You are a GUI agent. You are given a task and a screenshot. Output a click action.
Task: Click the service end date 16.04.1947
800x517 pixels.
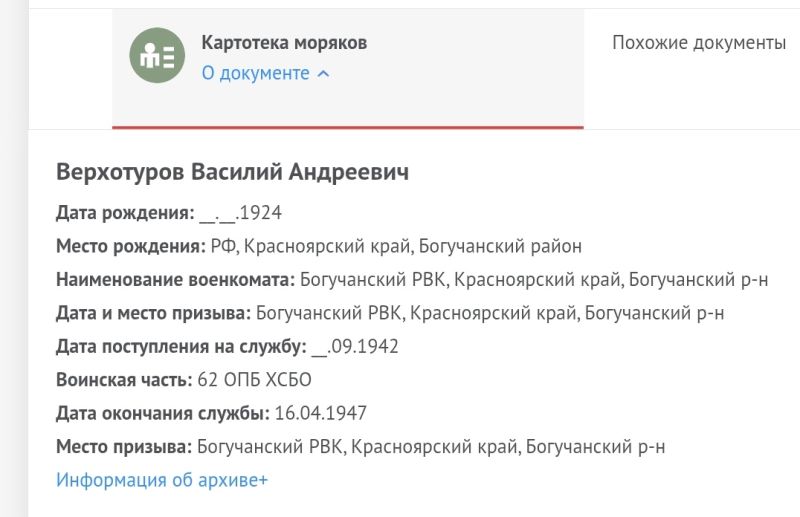pyautogui.click(x=320, y=413)
